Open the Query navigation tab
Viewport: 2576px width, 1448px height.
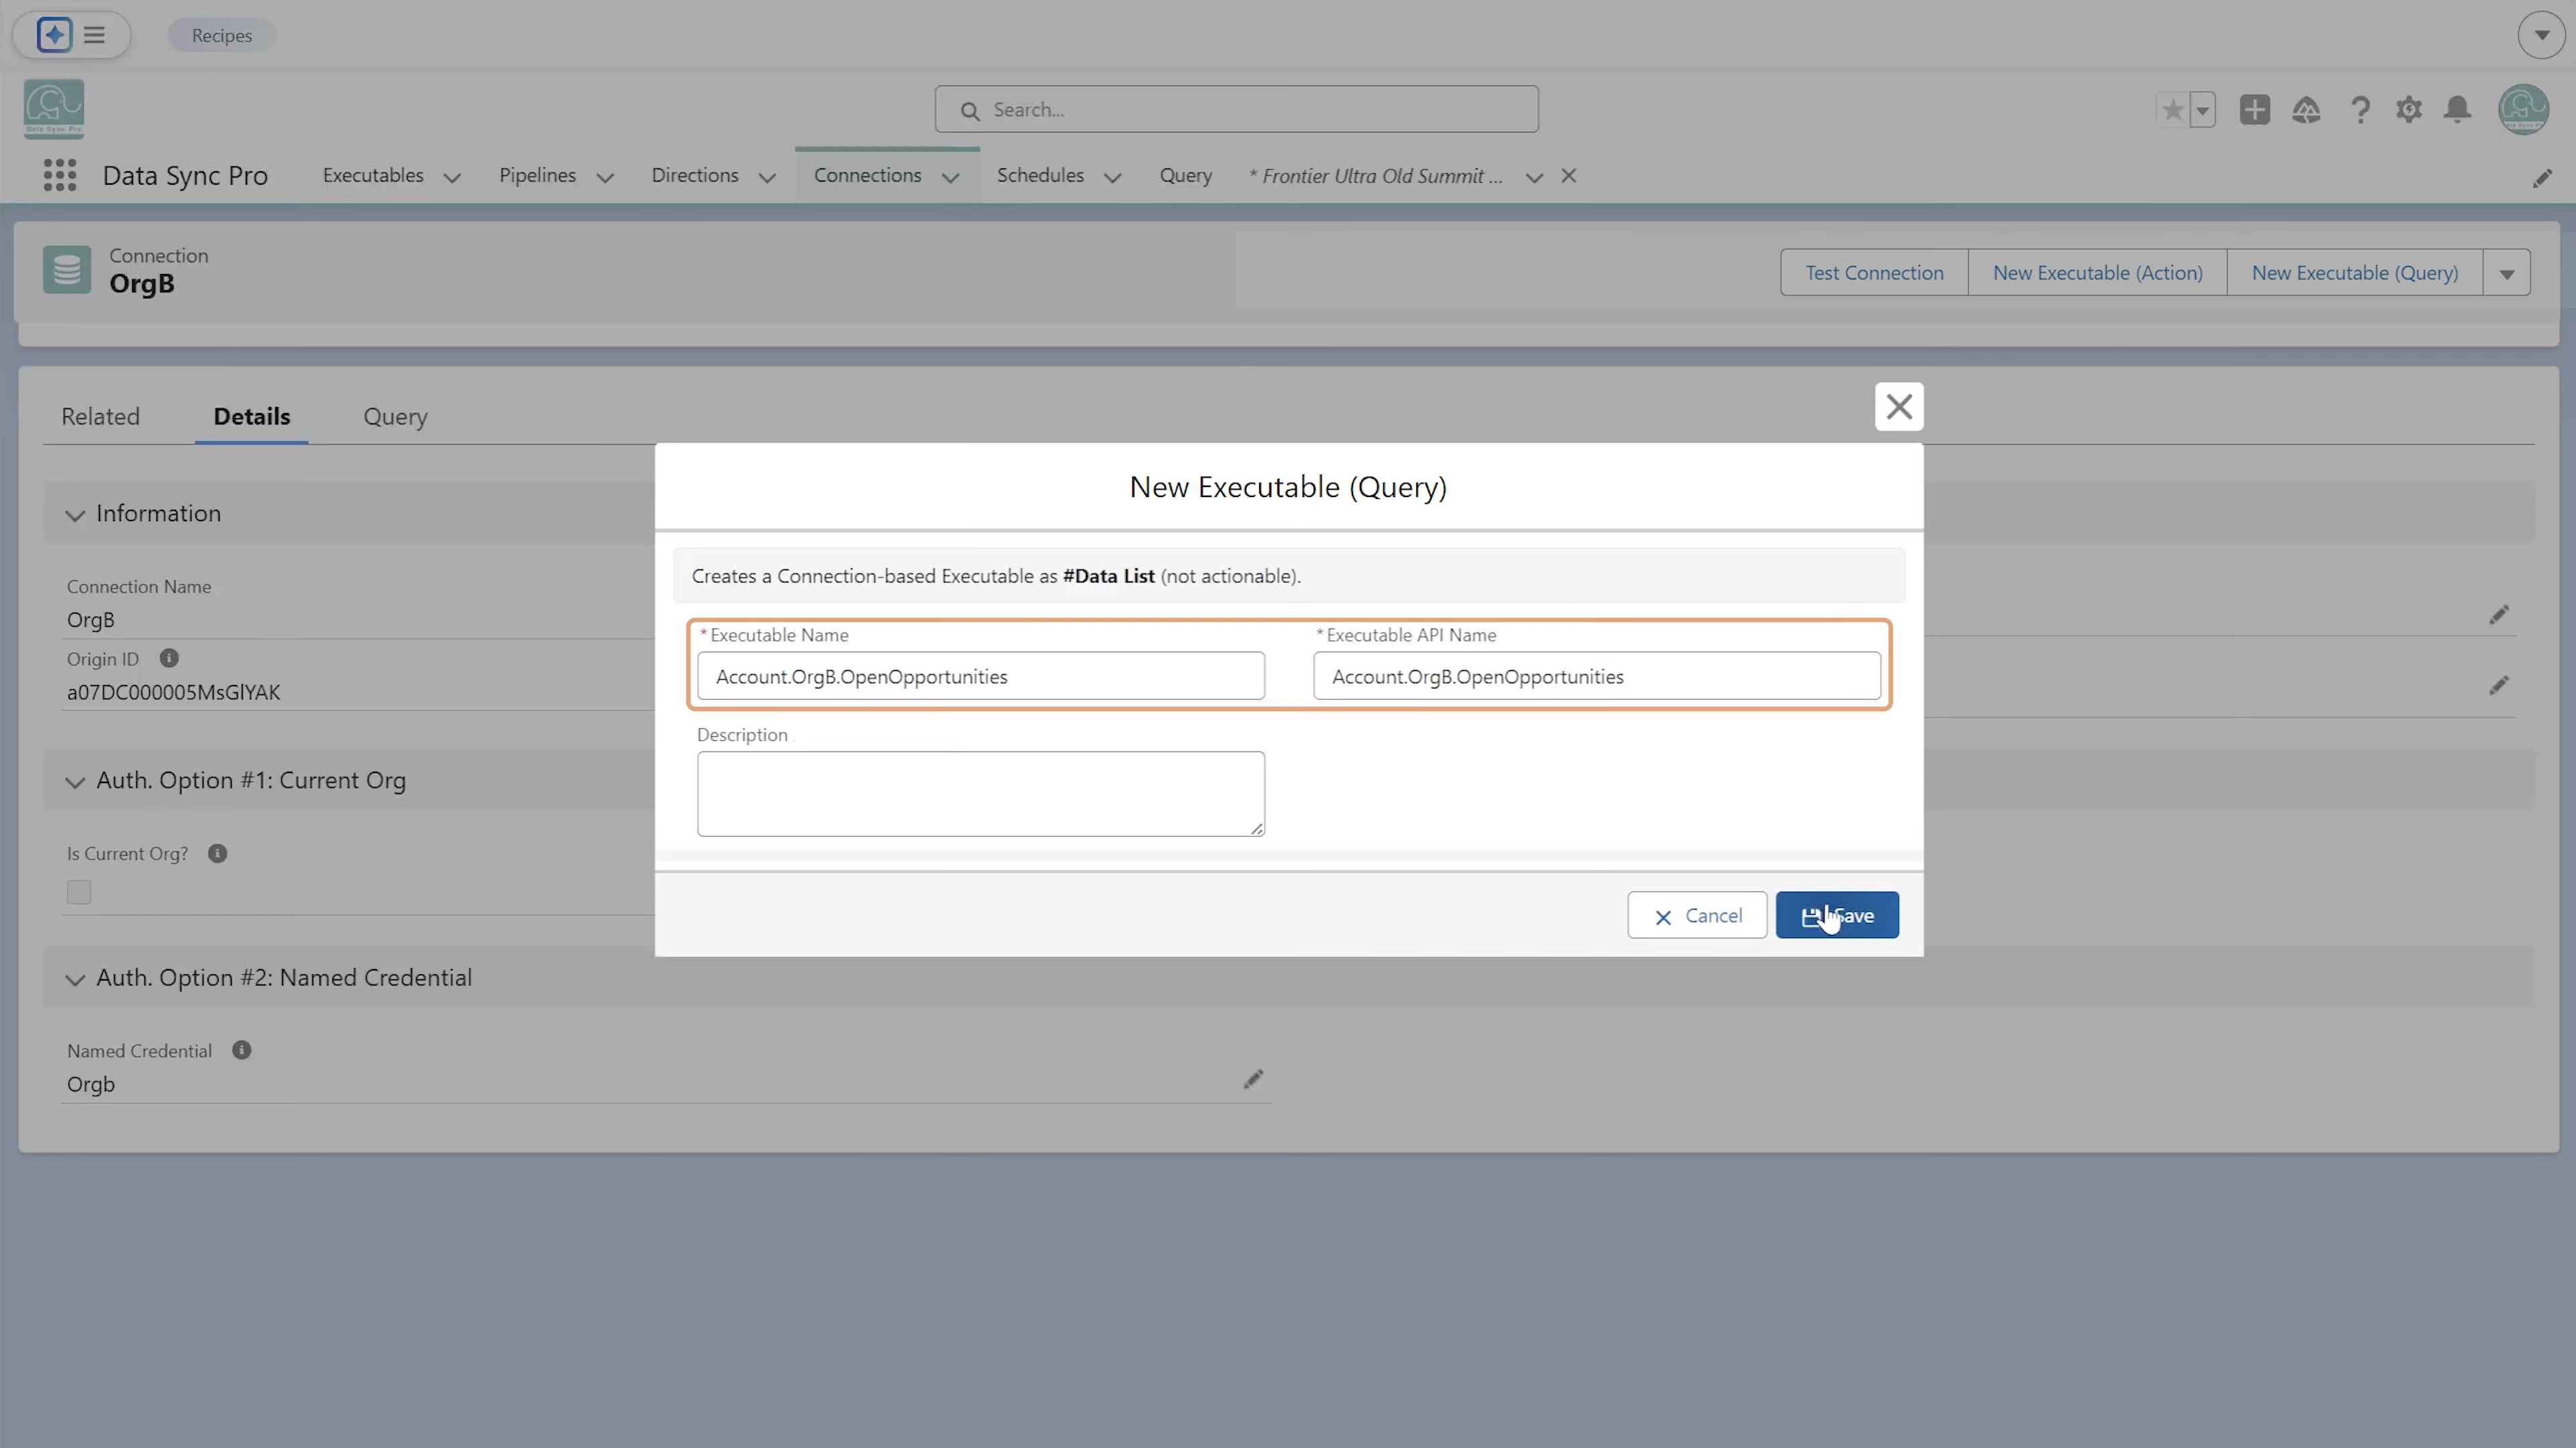(1186, 175)
